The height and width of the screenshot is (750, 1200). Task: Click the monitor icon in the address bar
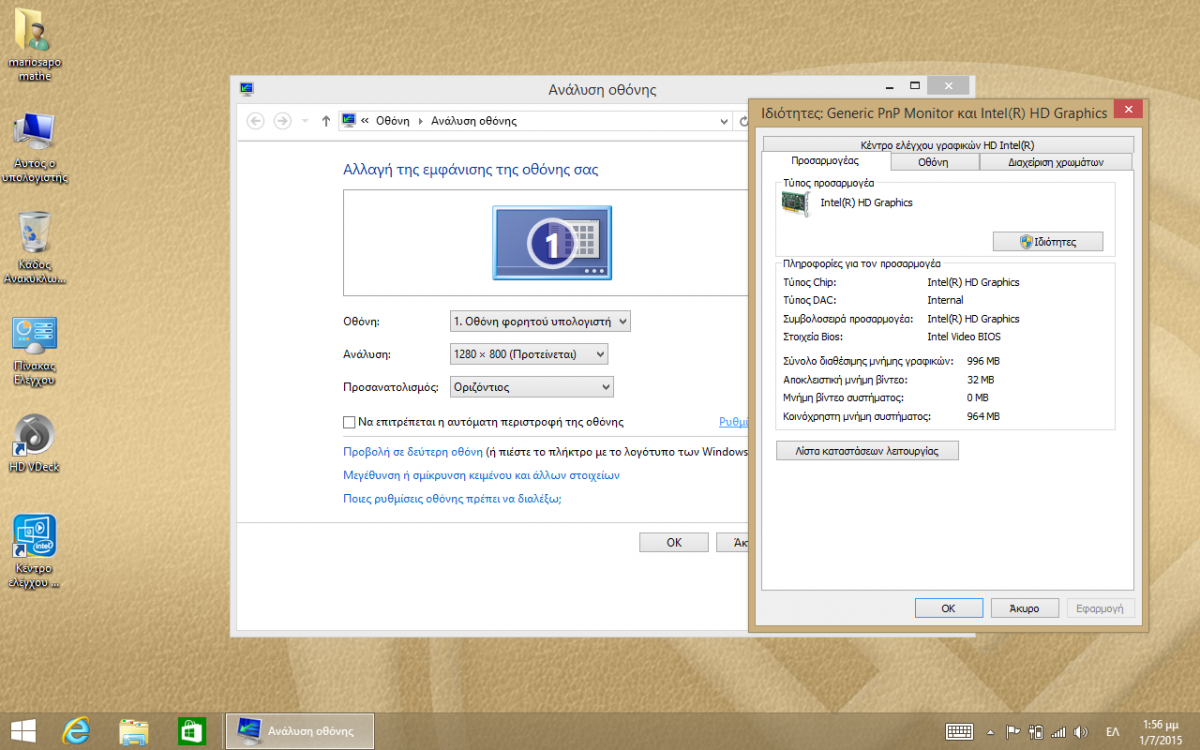[x=349, y=121]
